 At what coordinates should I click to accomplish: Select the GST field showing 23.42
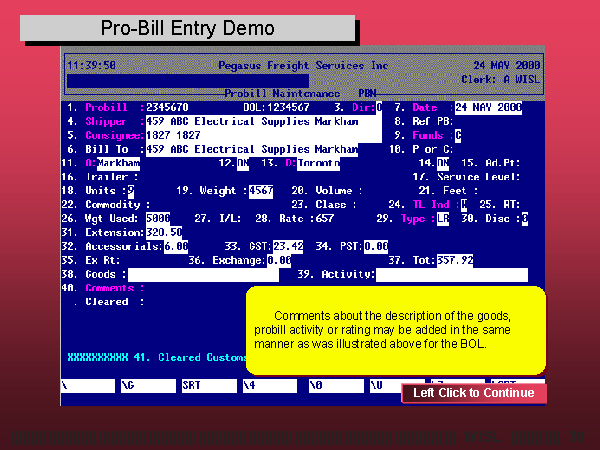click(x=288, y=246)
